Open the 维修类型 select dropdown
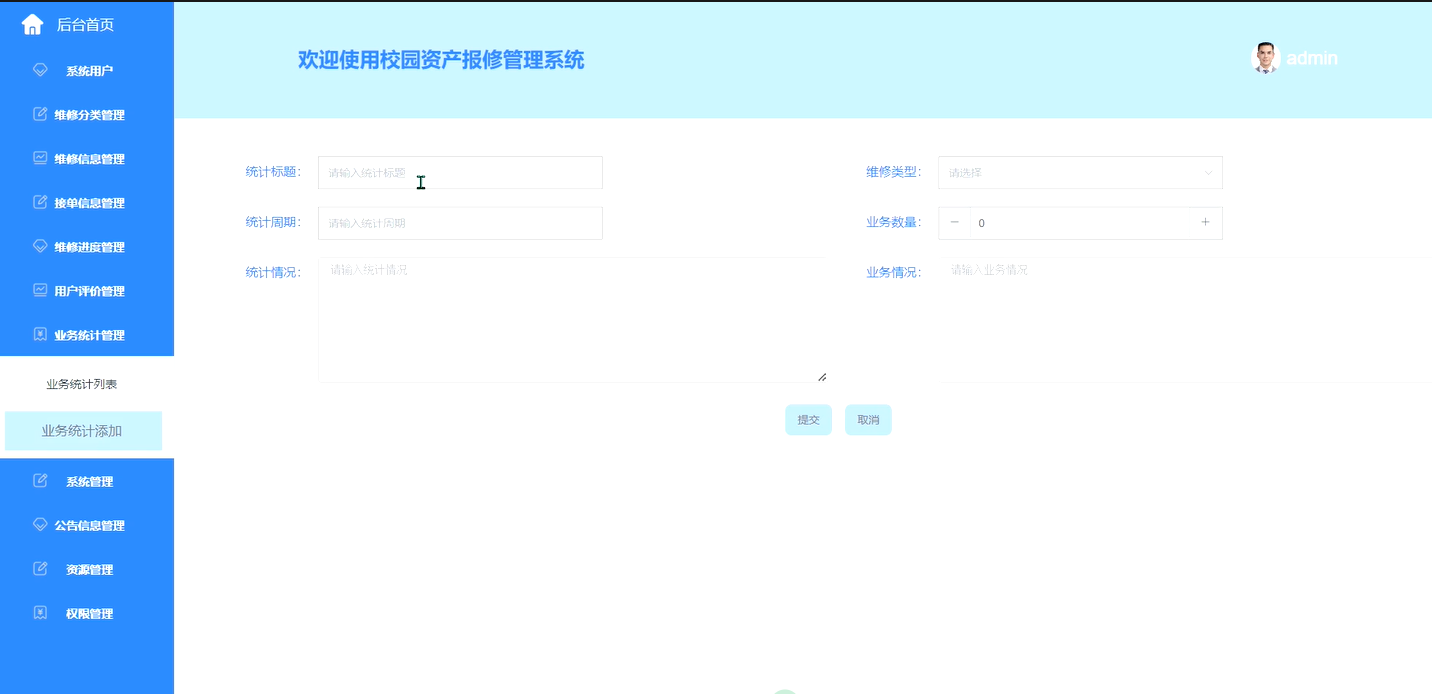 click(1080, 172)
